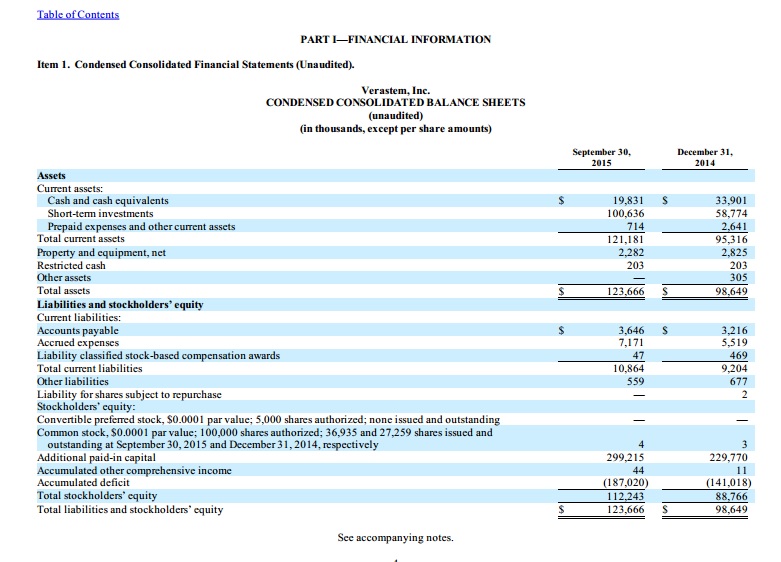Image resolution: width=781 pixels, height=562 pixels.
Task: Click the 'December 31, 2014' column header
Action: (705, 157)
